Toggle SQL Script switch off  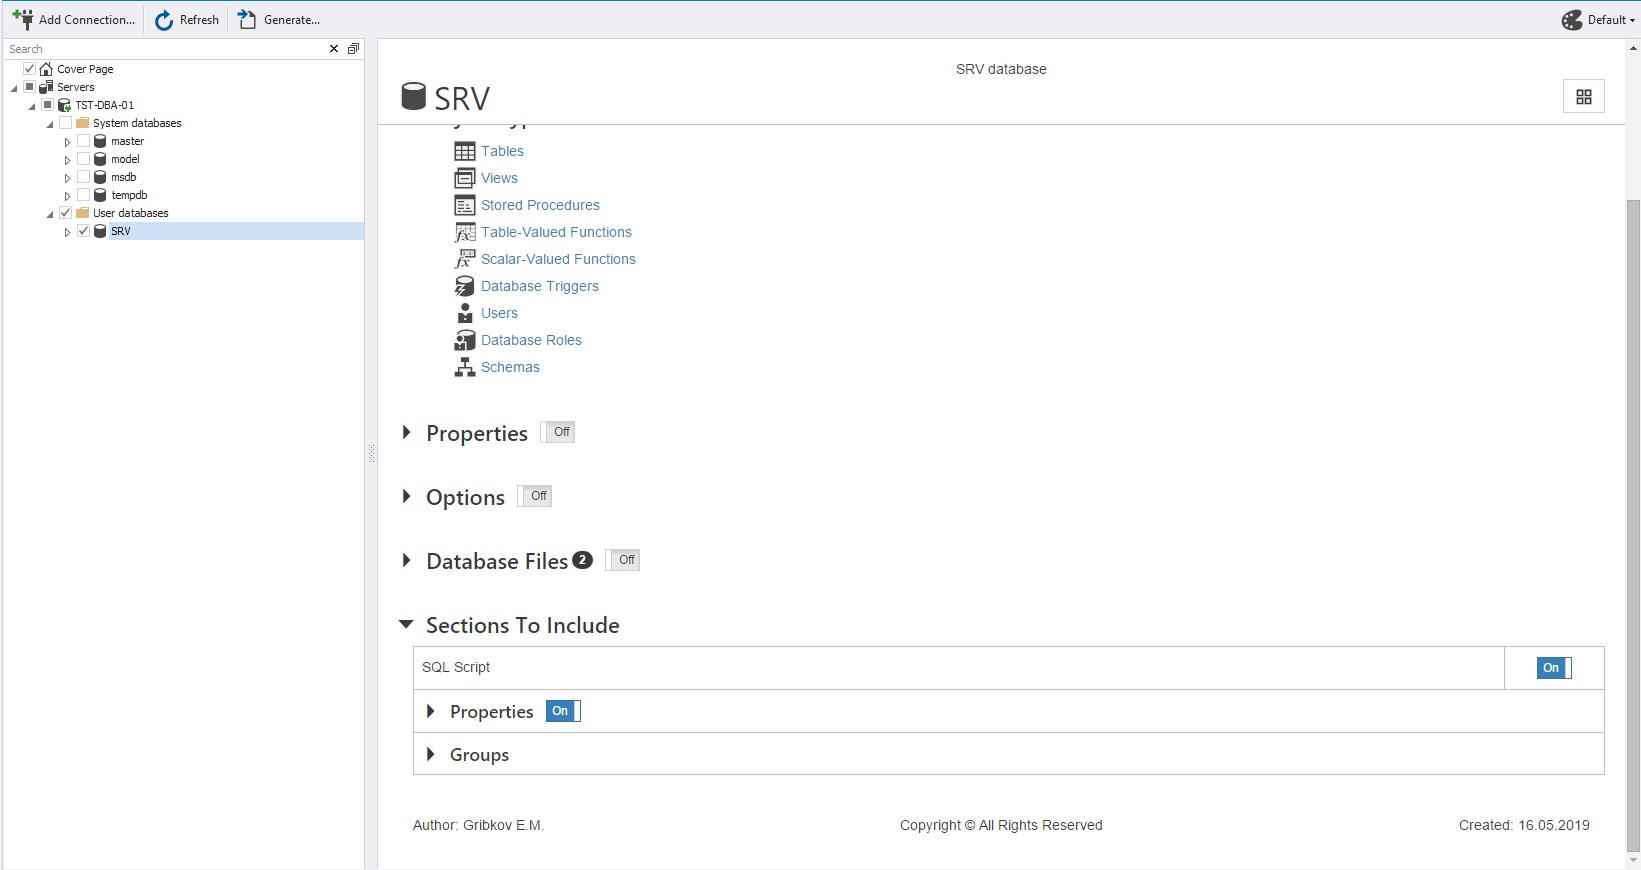coord(1553,668)
